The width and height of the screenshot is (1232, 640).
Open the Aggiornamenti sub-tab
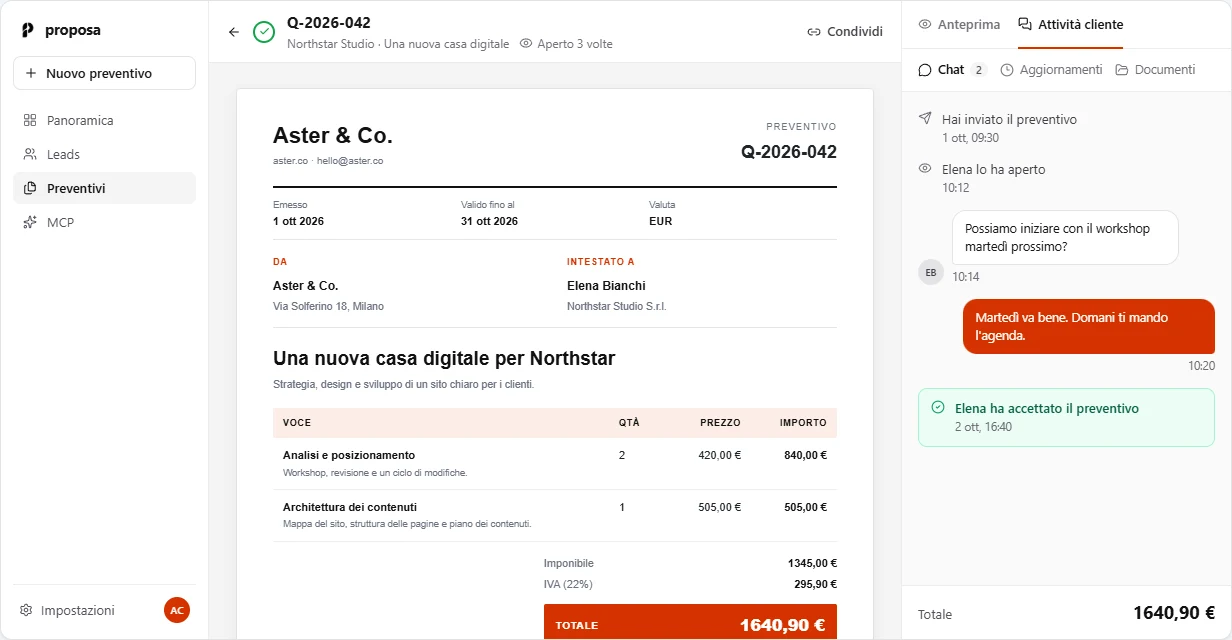[x=1051, y=70]
